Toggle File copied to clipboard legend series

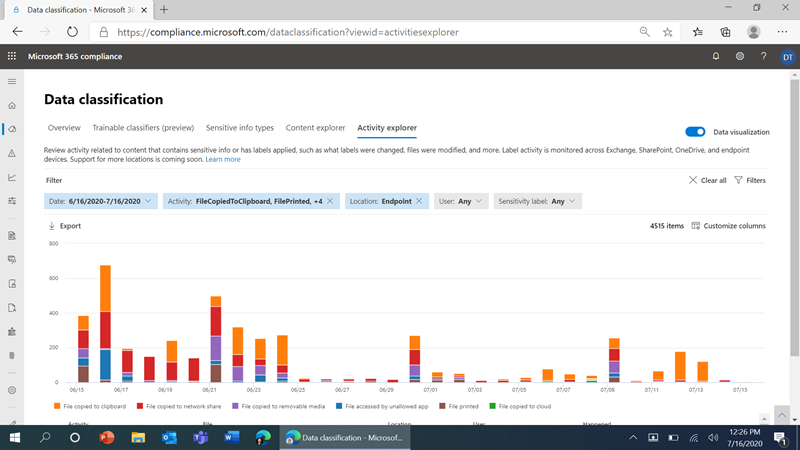click(x=90, y=406)
